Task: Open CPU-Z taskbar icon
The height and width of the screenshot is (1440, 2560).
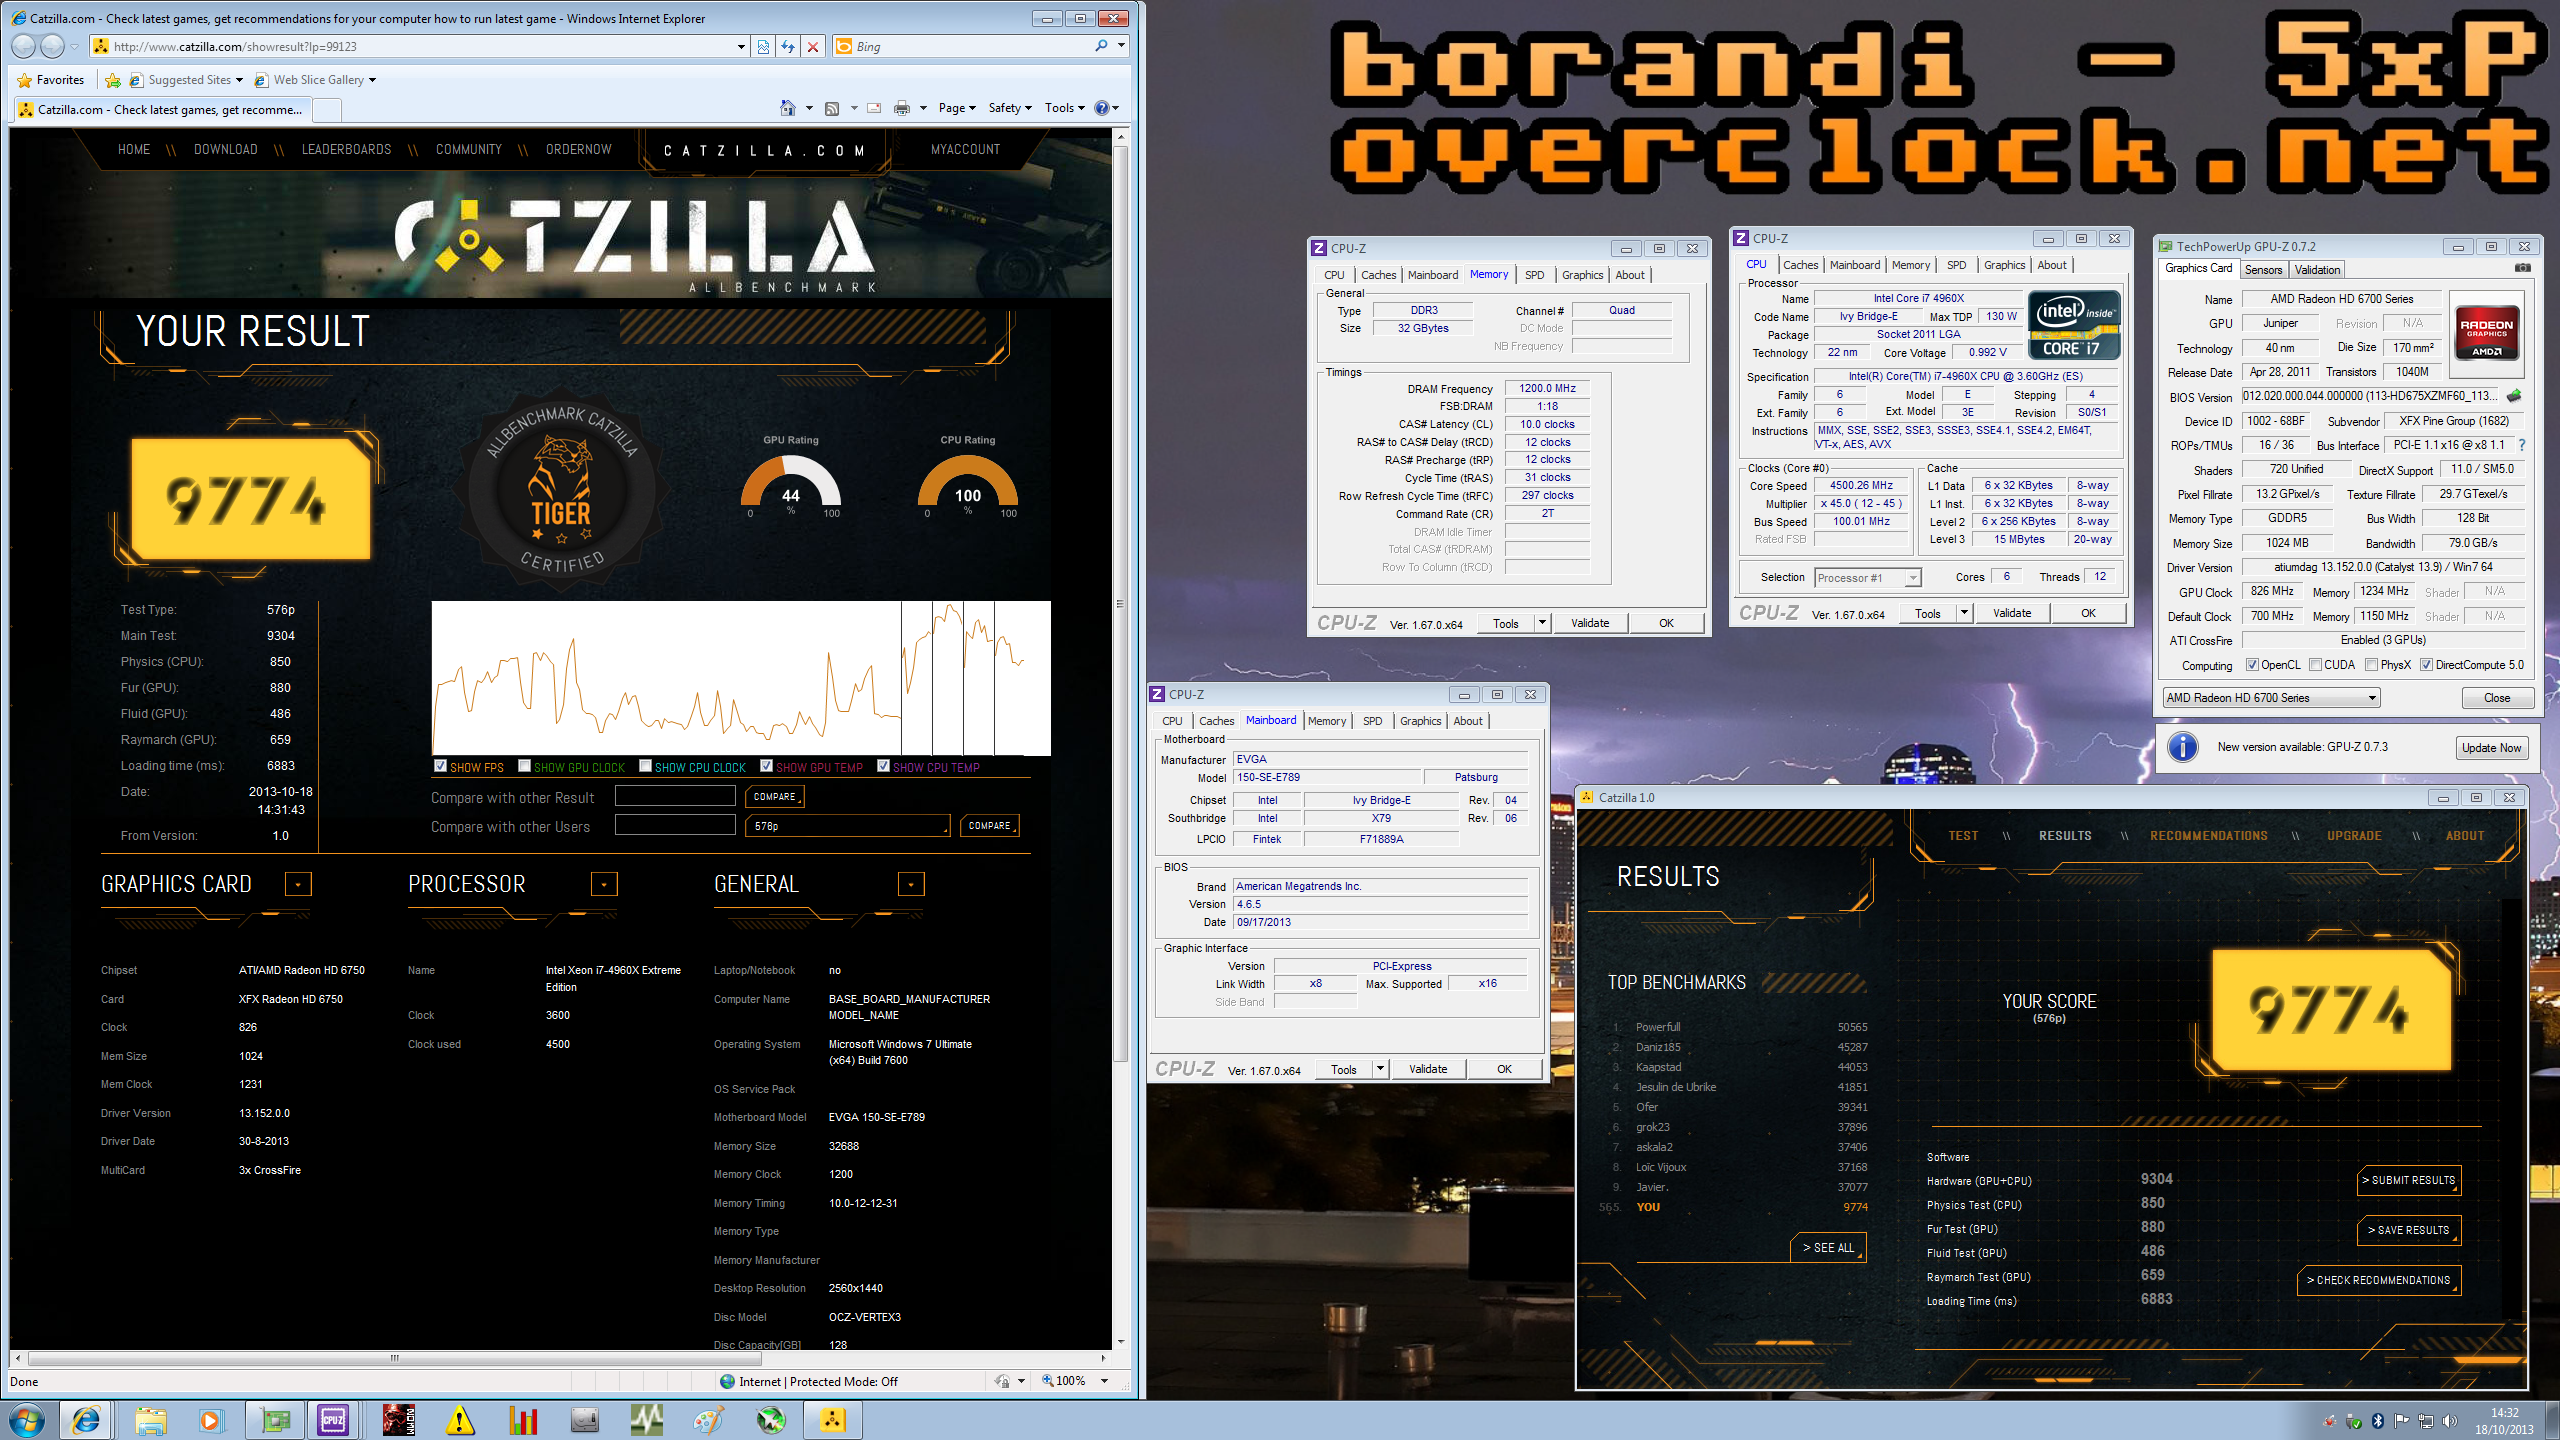Action: (334, 1420)
